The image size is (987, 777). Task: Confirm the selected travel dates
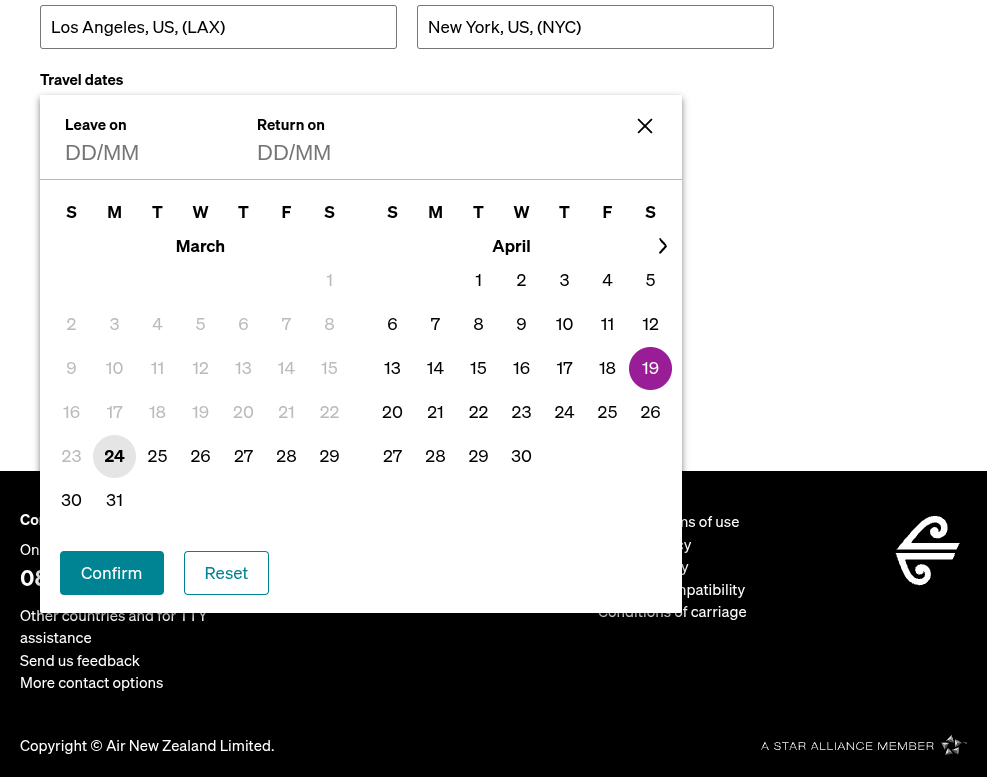click(112, 573)
